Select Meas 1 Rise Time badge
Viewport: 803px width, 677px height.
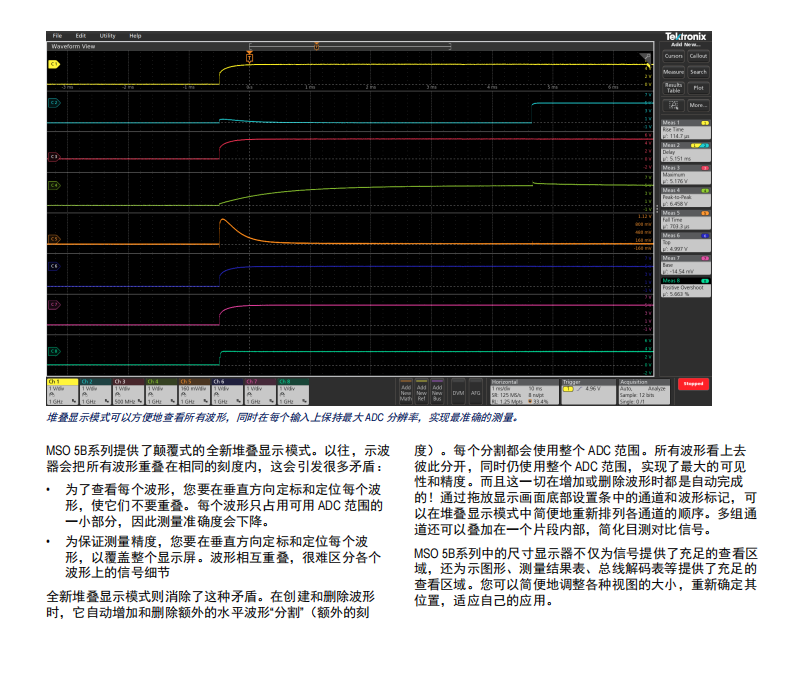pyautogui.click(x=686, y=130)
